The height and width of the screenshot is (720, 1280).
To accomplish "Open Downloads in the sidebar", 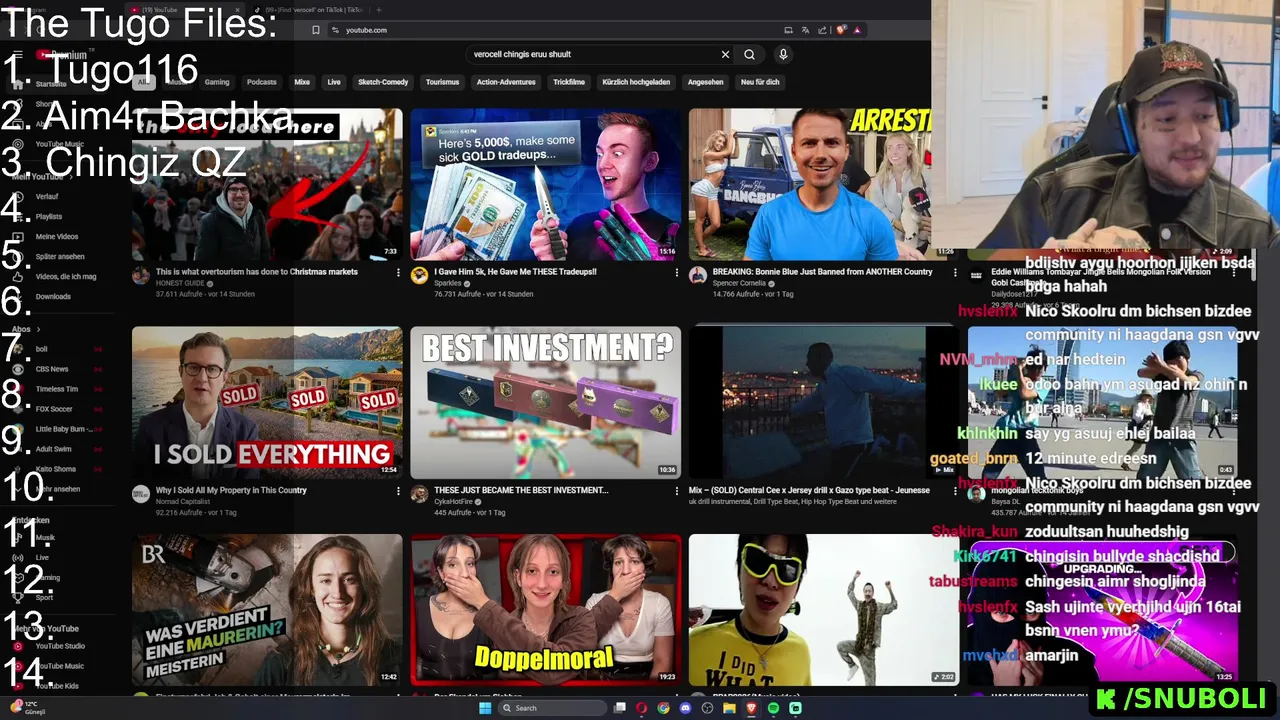I will pyautogui.click(x=53, y=297).
